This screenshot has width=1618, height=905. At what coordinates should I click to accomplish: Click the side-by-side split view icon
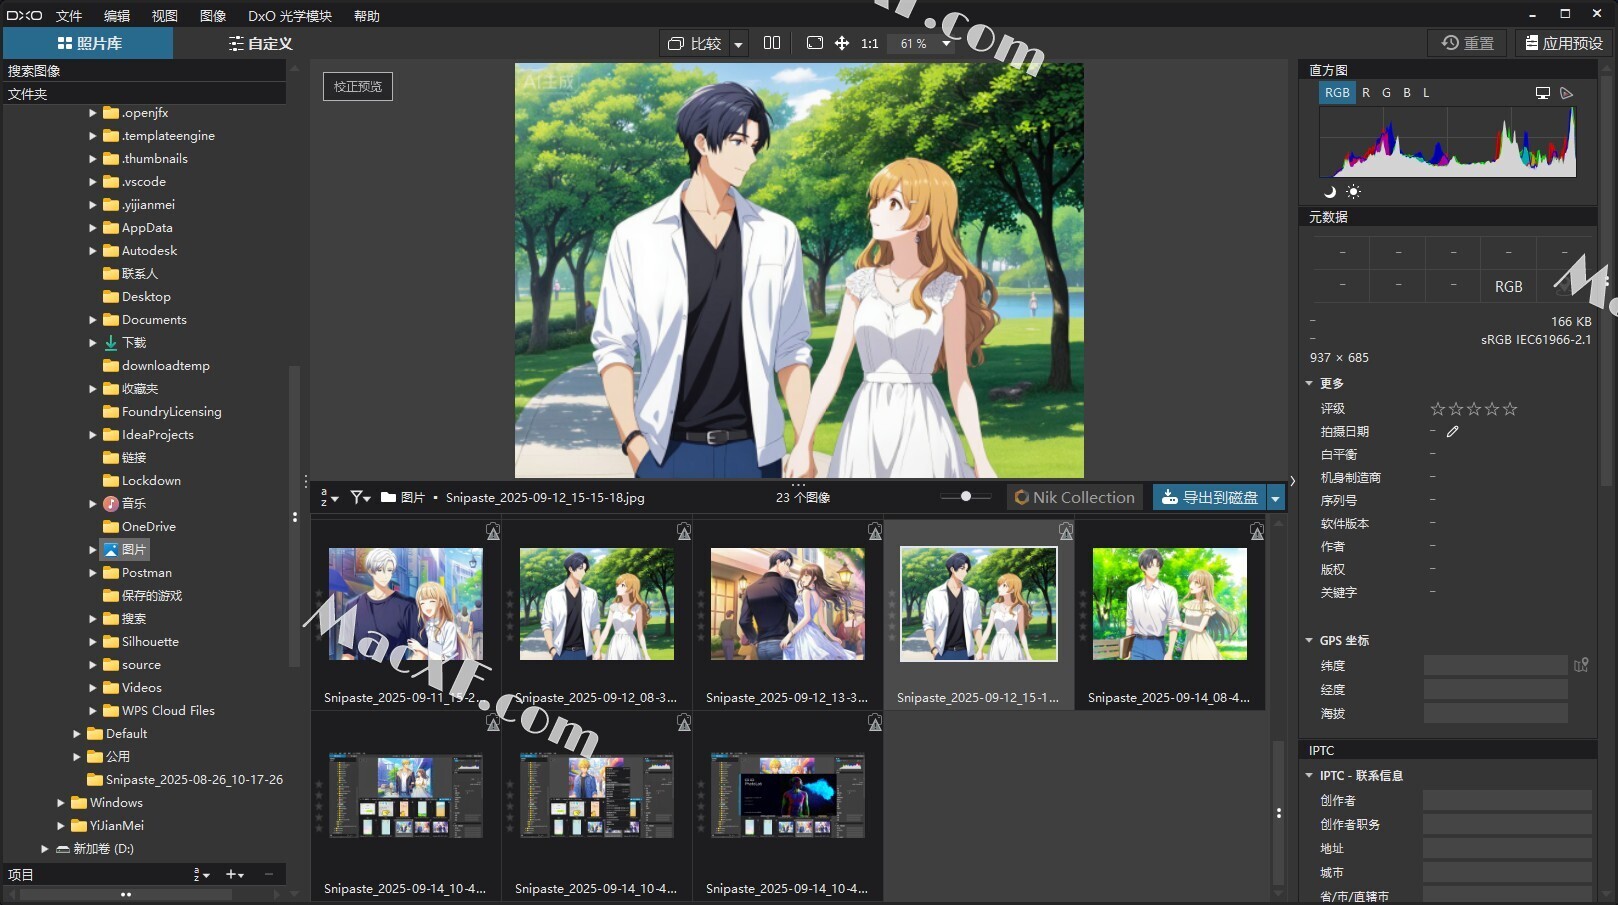(x=772, y=43)
